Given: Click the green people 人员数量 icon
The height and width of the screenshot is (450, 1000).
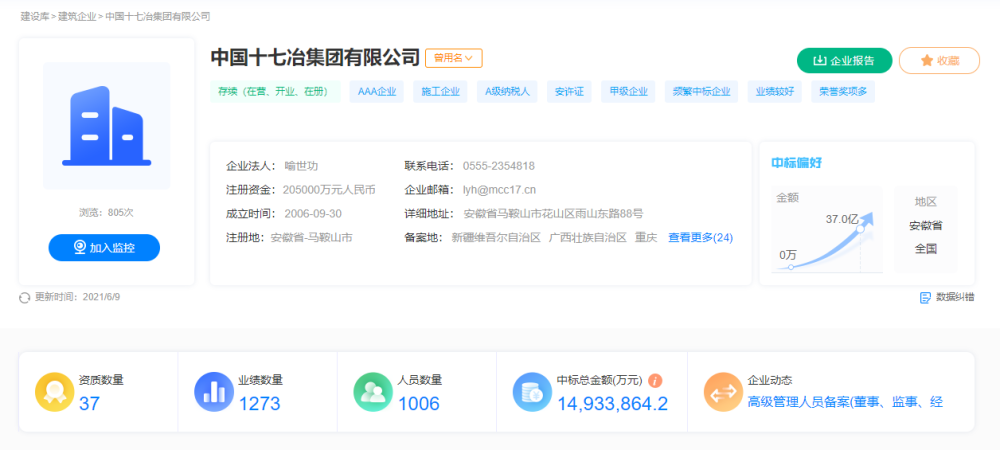Looking at the screenshot, I should point(373,391).
